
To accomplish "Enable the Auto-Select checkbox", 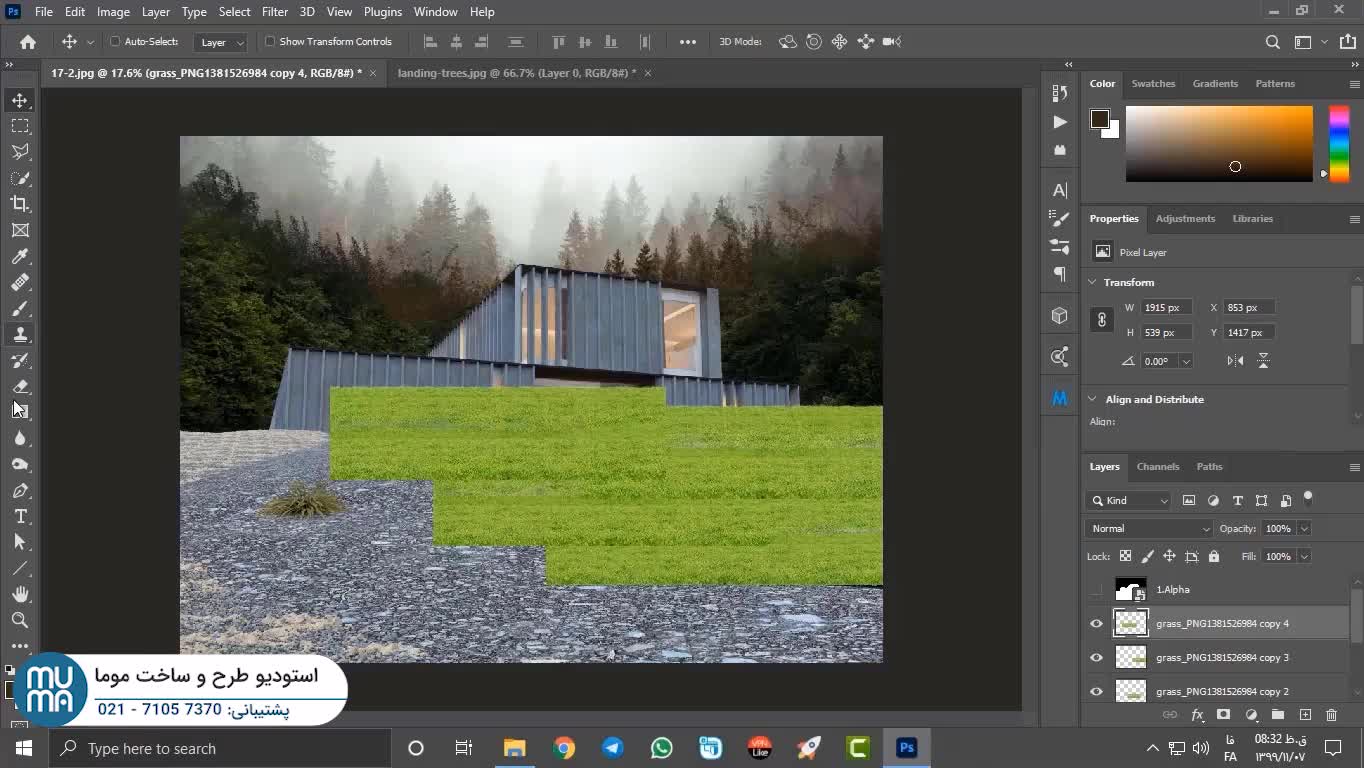I will click(x=115, y=42).
